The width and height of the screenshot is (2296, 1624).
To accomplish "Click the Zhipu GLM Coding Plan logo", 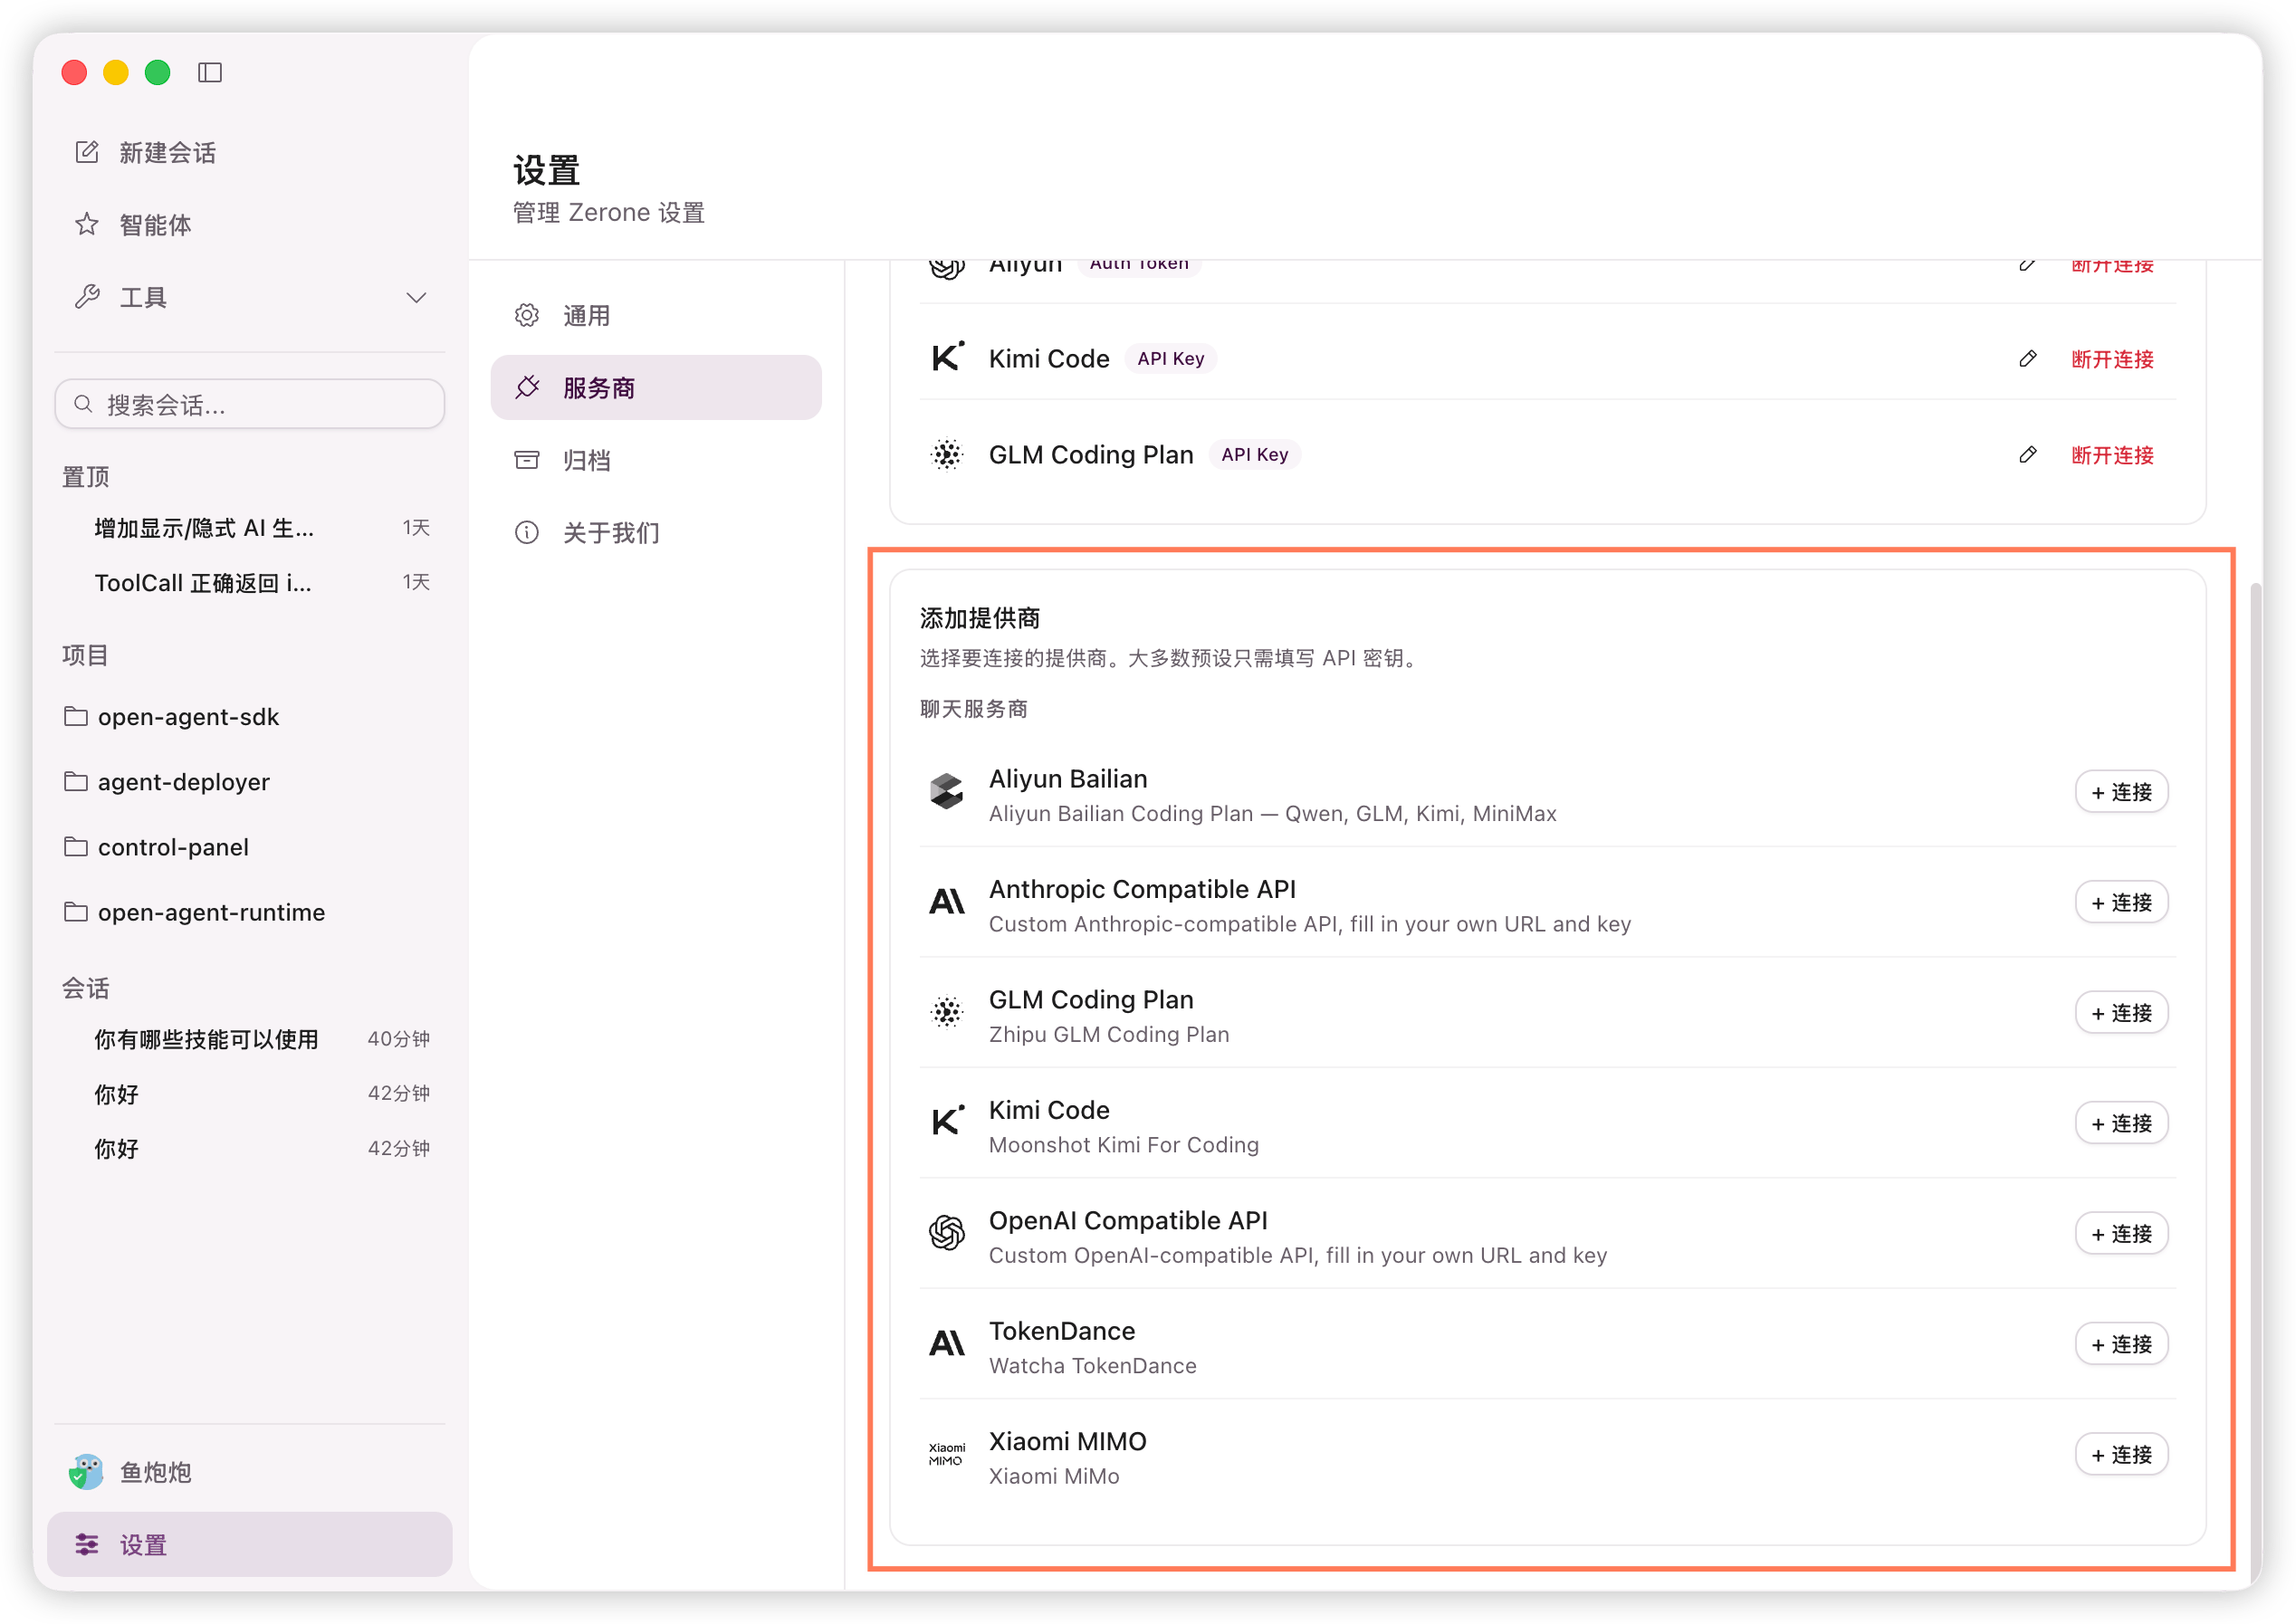I will pos(947,1012).
